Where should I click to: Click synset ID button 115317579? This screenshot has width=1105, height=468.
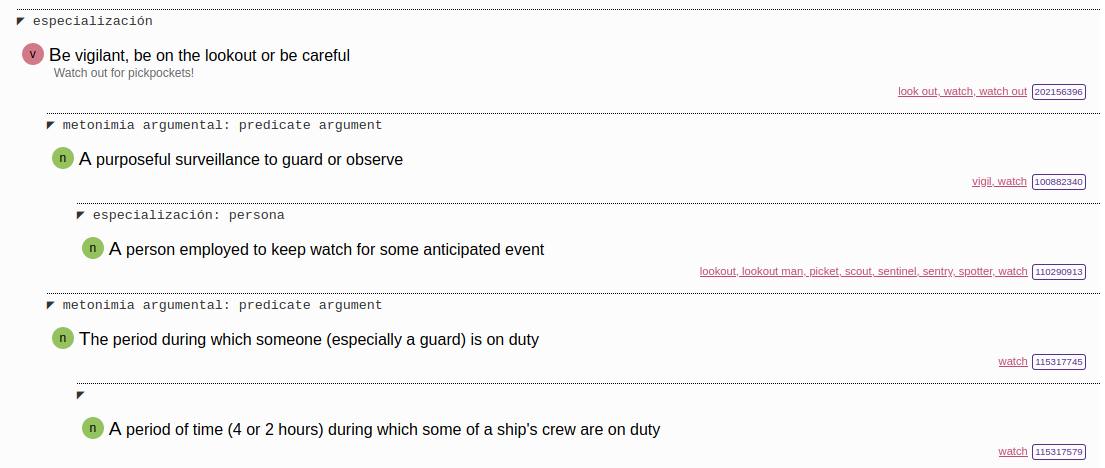coord(1059,451)
